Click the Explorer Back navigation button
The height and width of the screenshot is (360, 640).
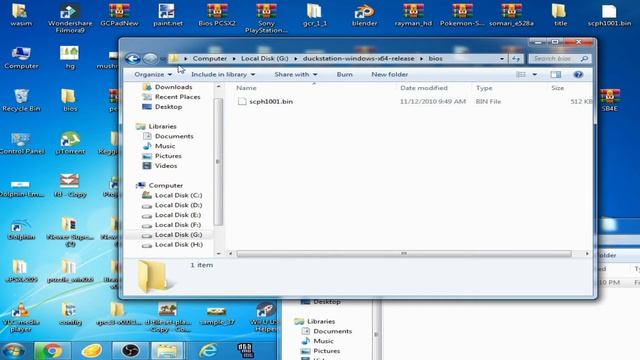(x=133, y=59)
